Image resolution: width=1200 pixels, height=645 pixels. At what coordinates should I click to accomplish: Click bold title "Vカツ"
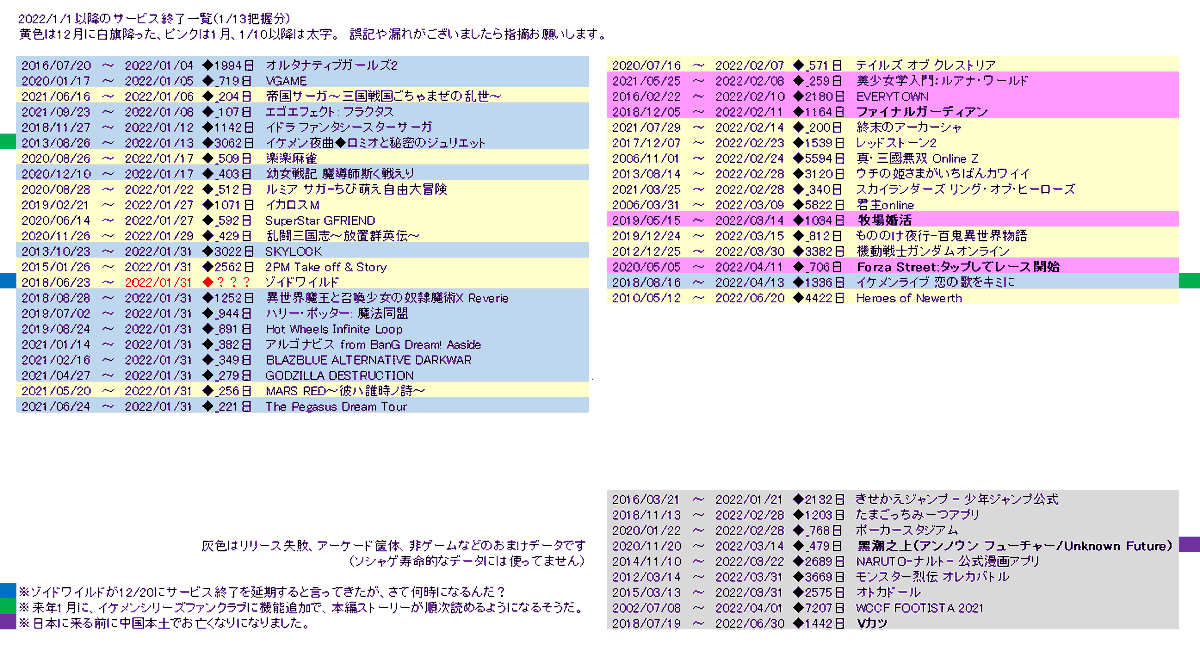click(x=872, y=623)
